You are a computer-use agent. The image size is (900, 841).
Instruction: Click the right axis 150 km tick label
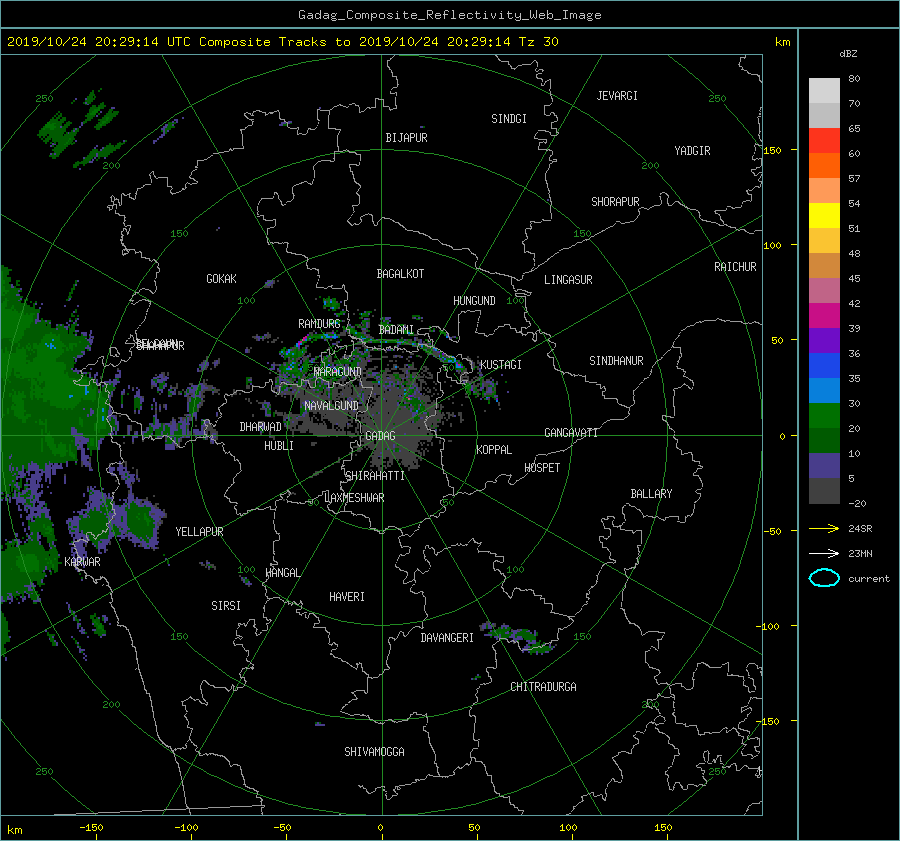point(772,150)
